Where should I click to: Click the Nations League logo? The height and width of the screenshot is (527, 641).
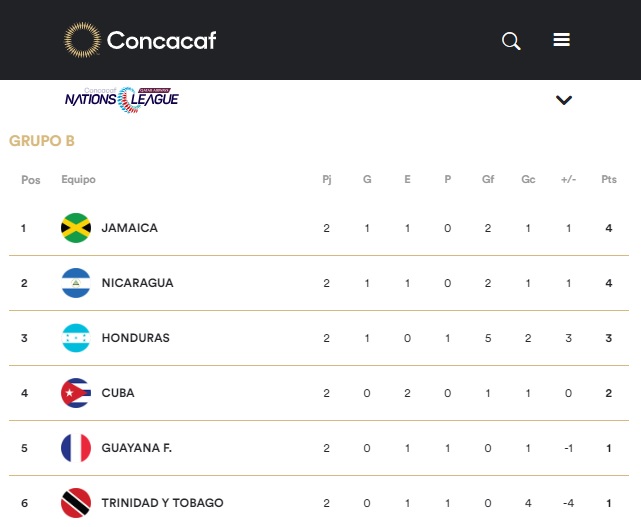pyautogui.click(x=122, y=98)
